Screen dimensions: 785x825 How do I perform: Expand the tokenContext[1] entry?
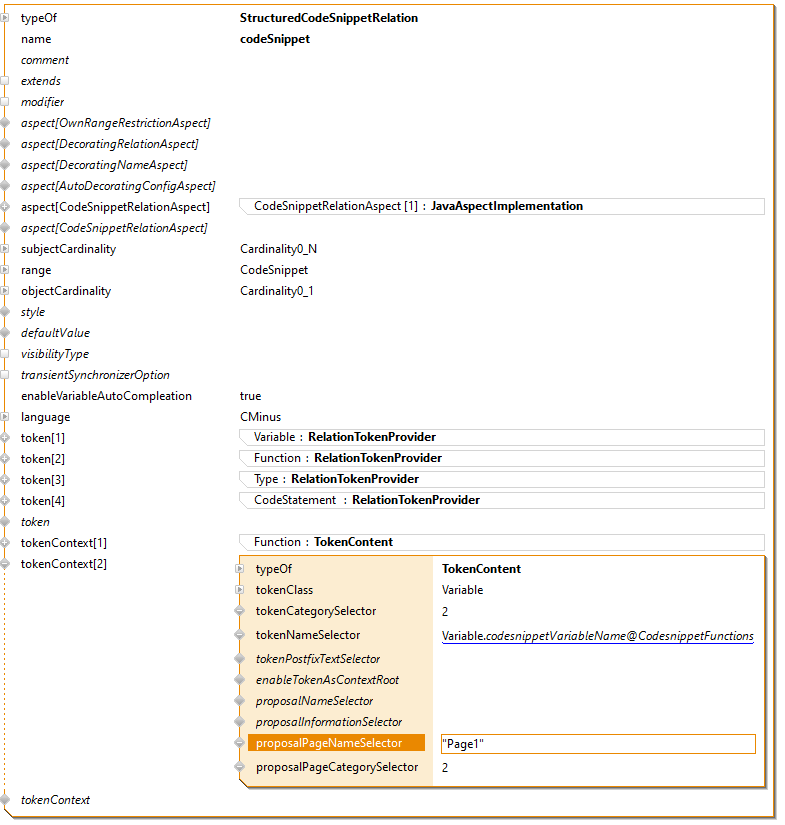click(5, 543)
